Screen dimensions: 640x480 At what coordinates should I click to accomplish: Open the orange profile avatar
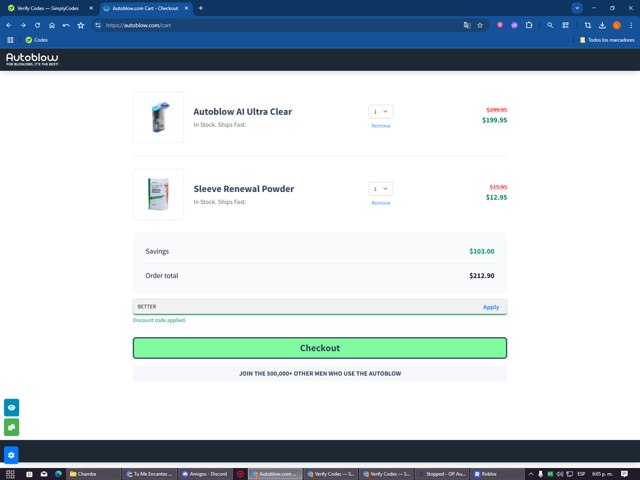617,25
